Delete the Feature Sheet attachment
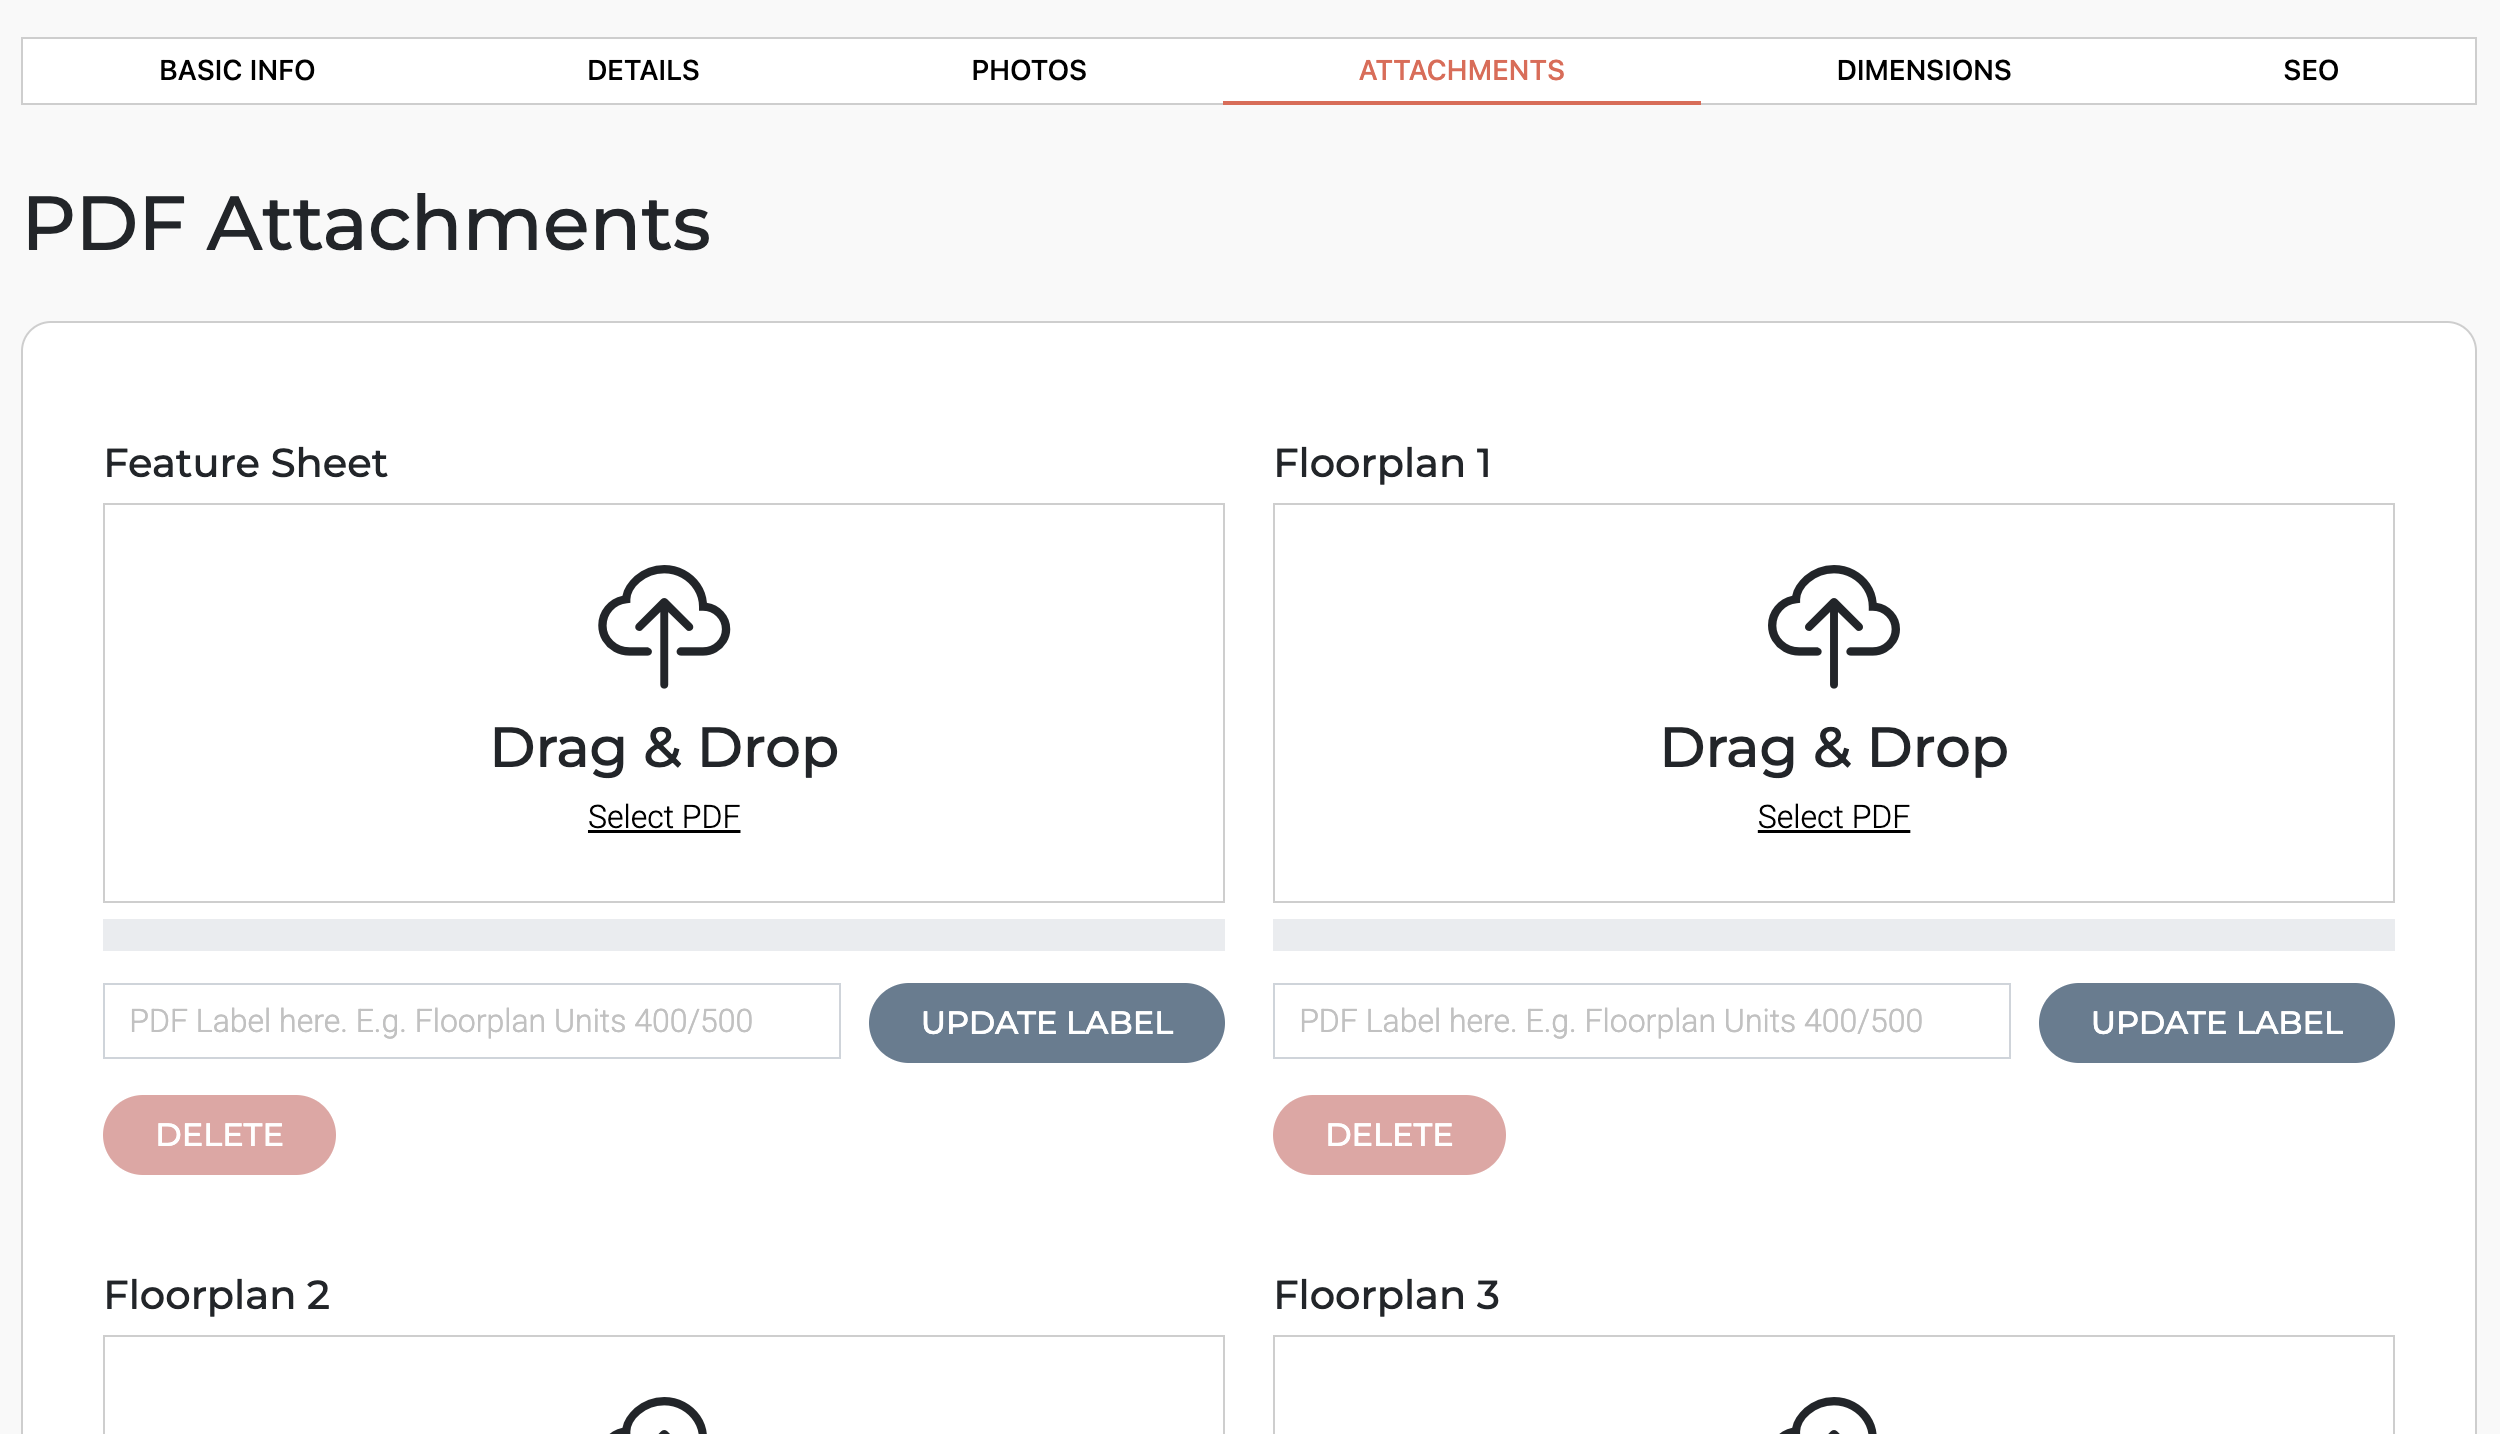2500x1434 pixels. (x=219, y=1134)
